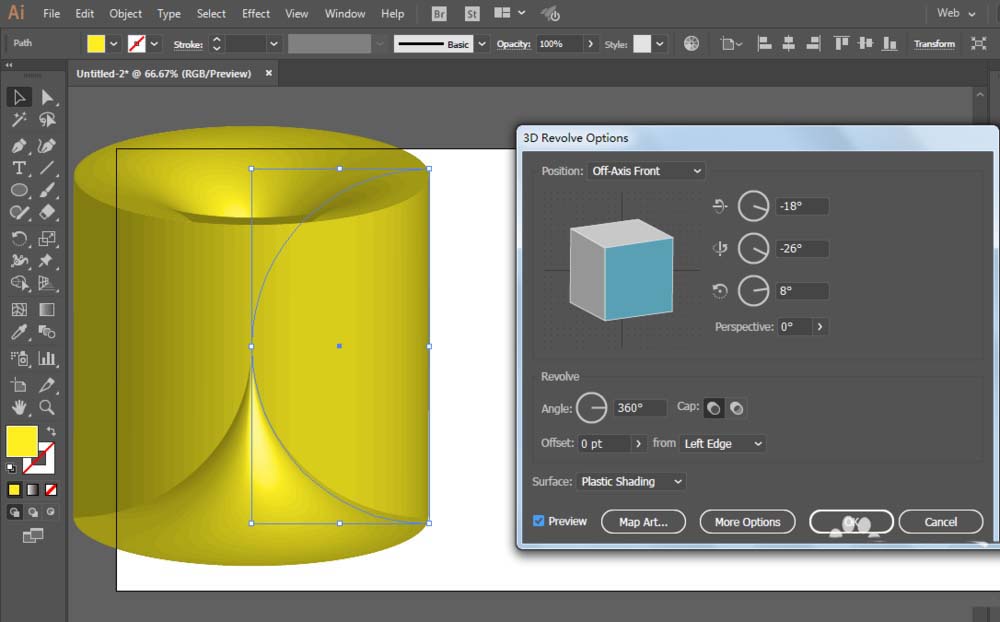Select the Lasso tool

(47, 120)
